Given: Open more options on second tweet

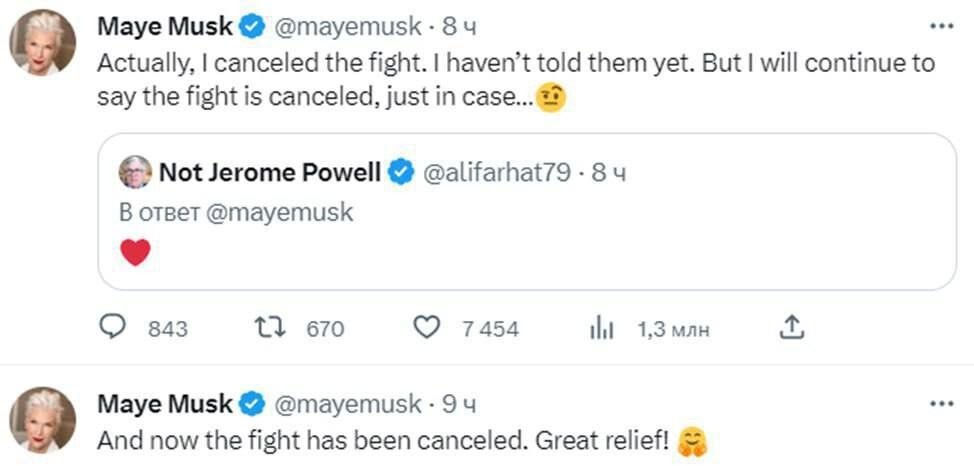Looking at the screenshot, I should (x=942, y=404).
